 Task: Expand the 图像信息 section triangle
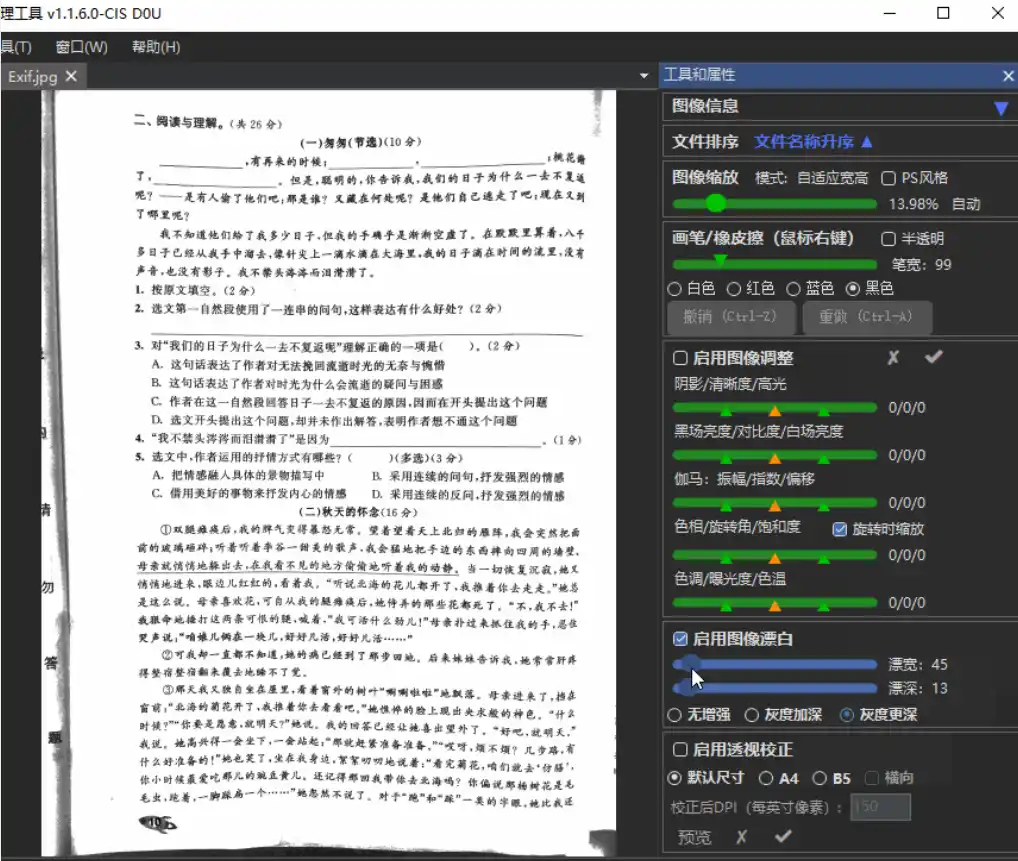point(1000,108)
